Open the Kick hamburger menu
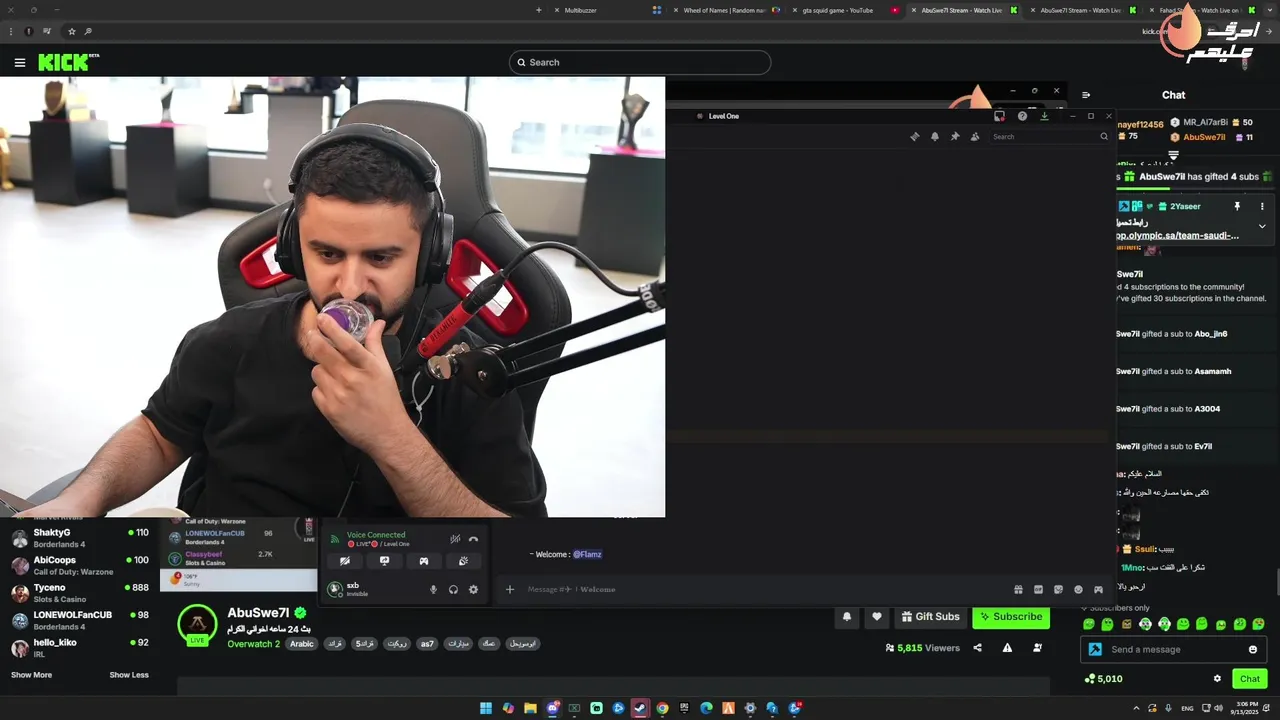 coord(20,62)
